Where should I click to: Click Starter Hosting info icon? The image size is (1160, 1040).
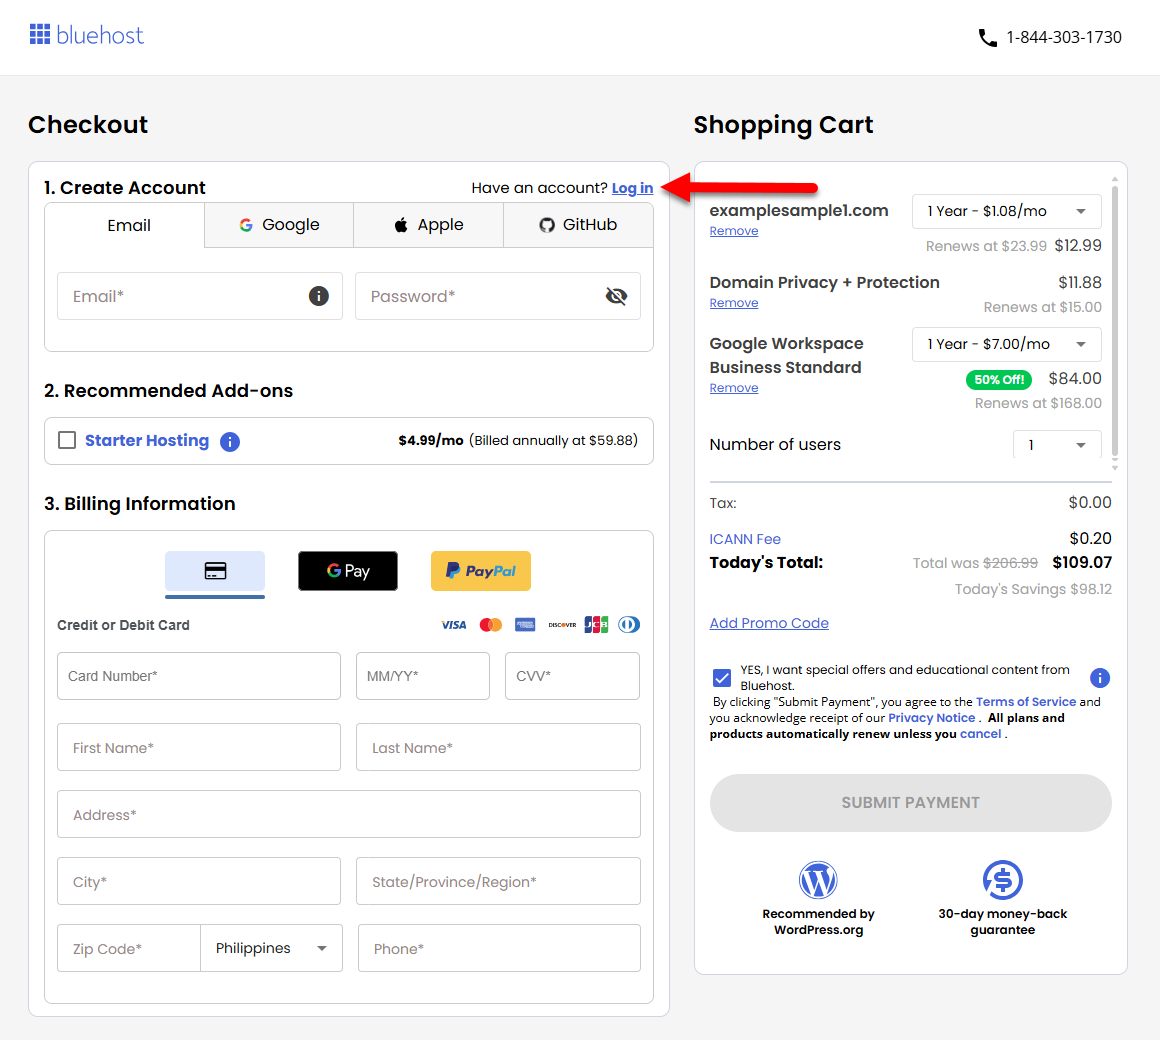(230, 442)
